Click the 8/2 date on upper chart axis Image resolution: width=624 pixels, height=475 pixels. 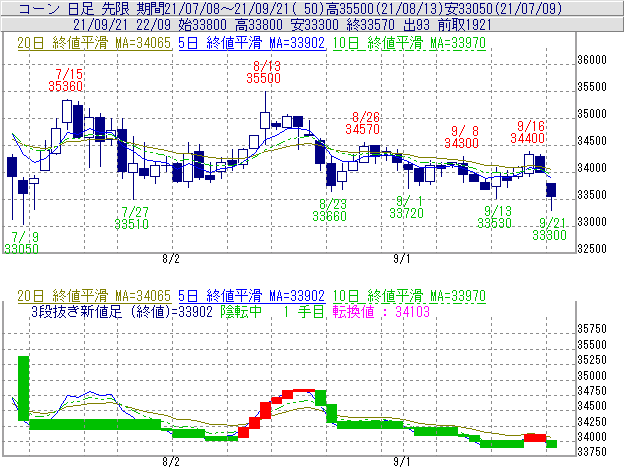click(x=171, y=259)
